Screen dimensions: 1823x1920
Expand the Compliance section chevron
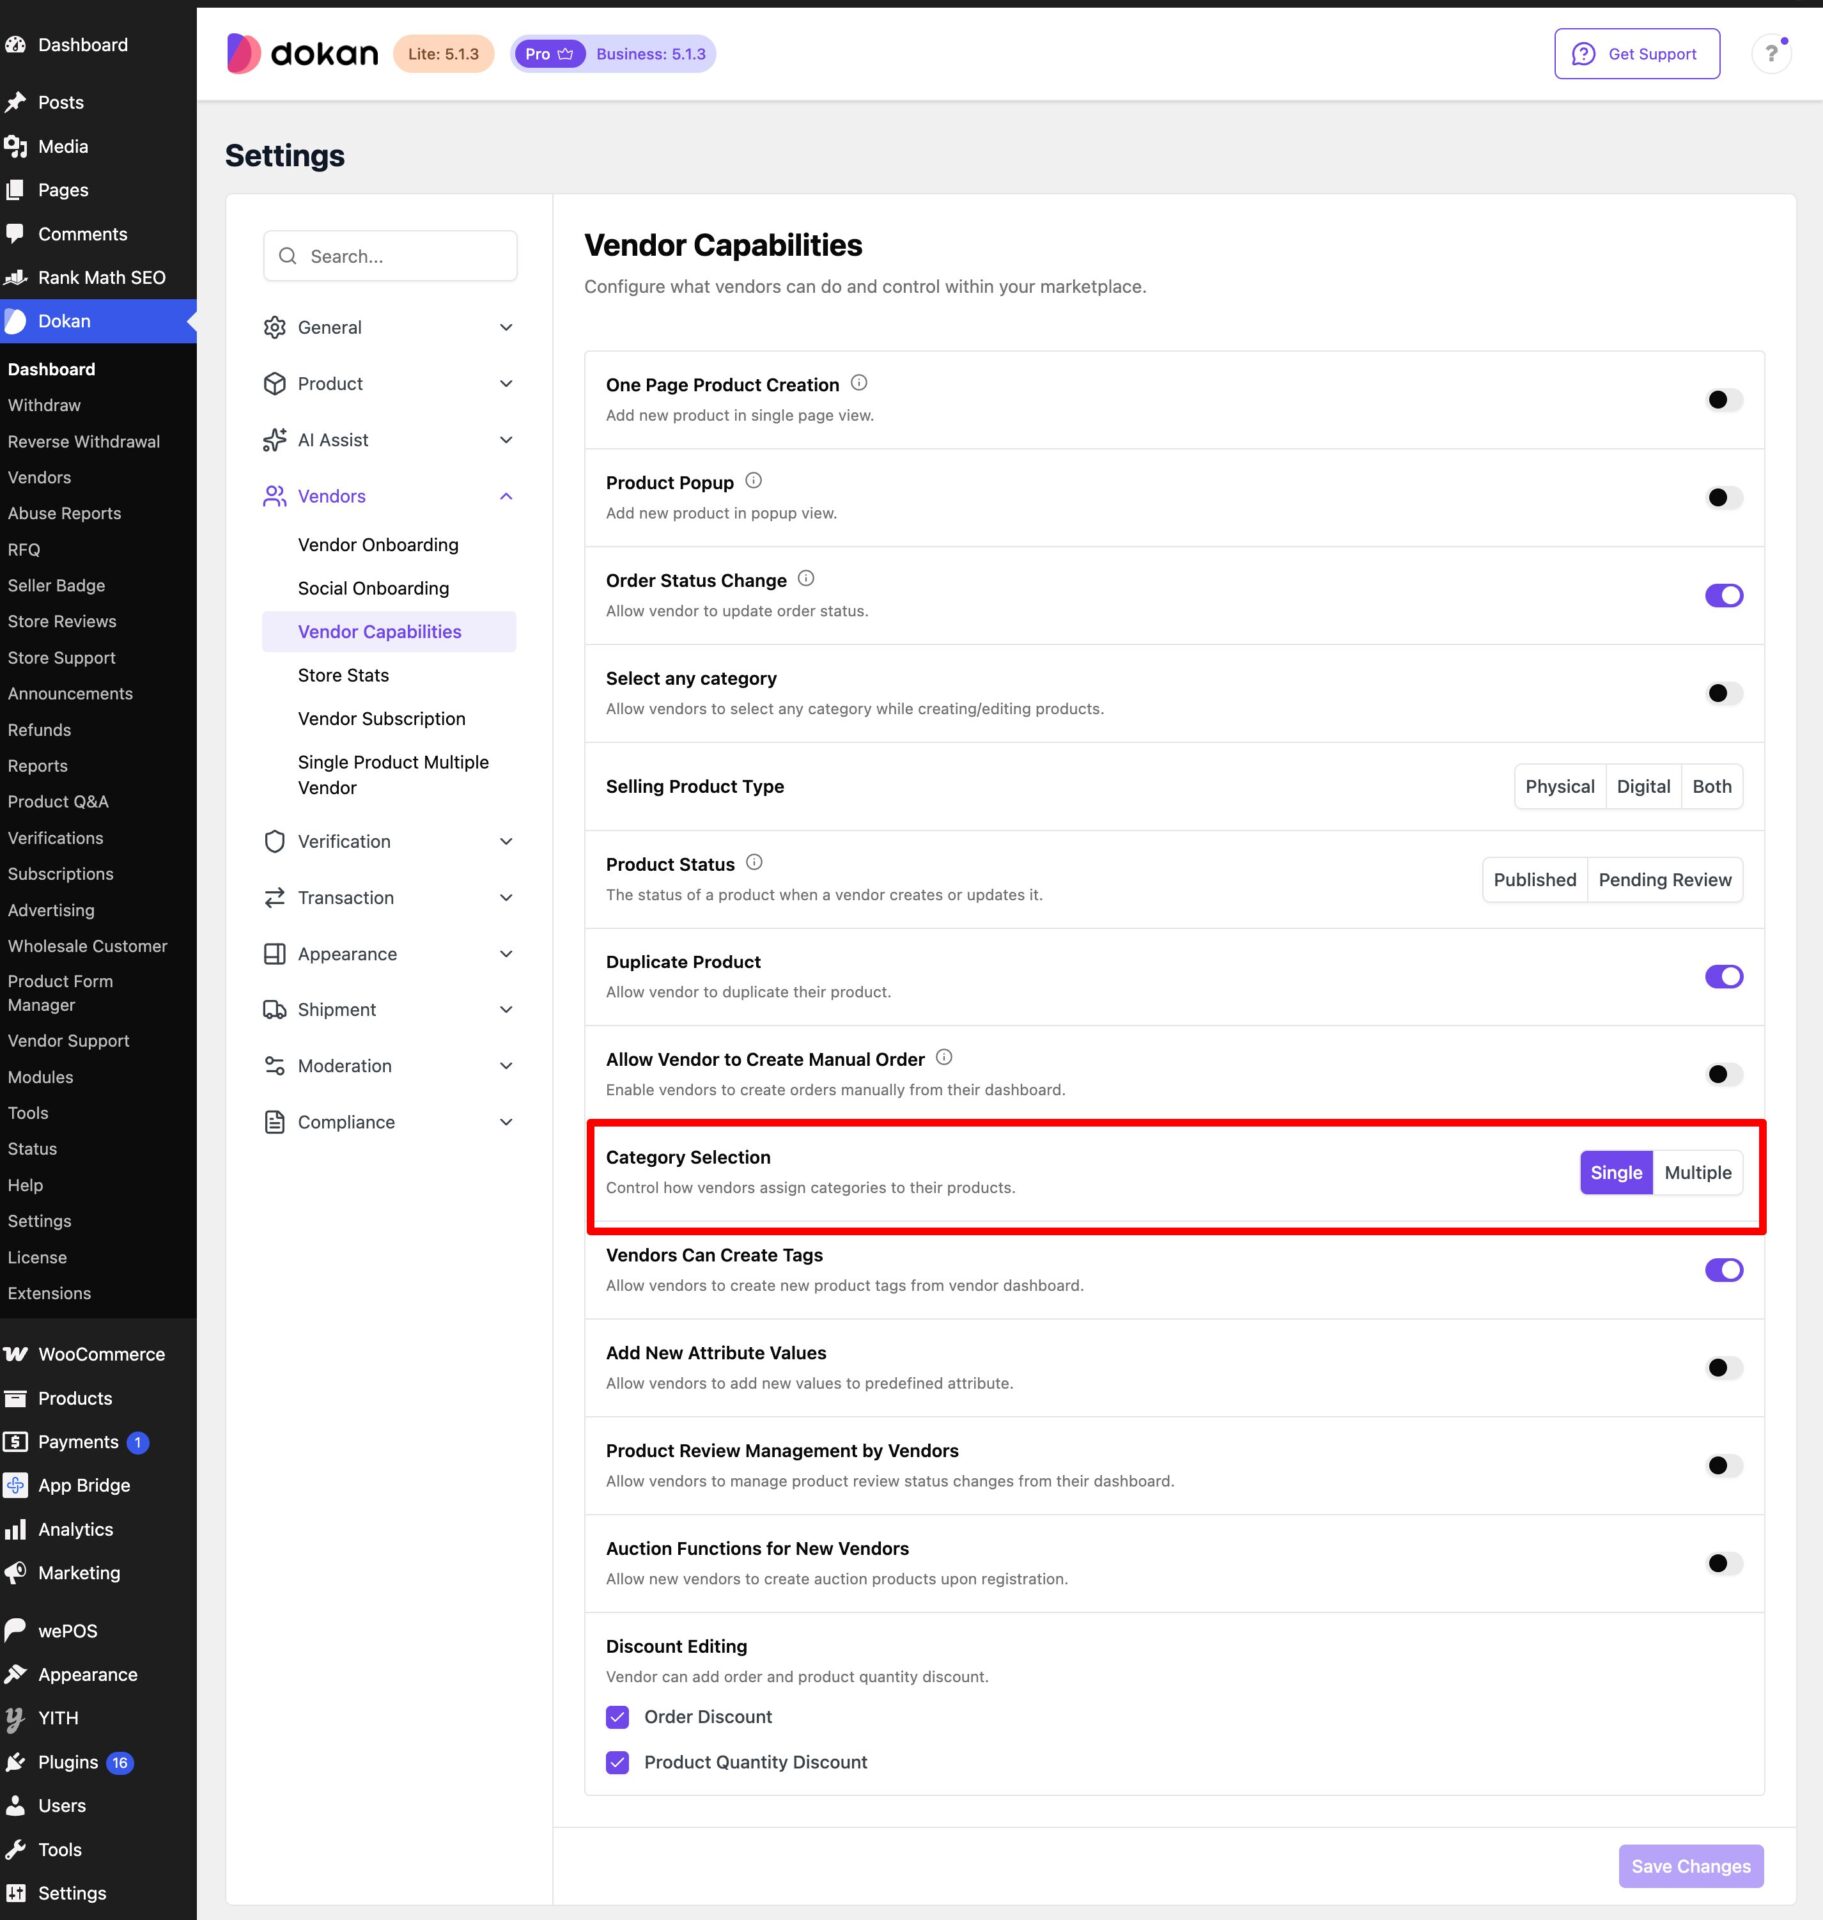click(506, 1122)
